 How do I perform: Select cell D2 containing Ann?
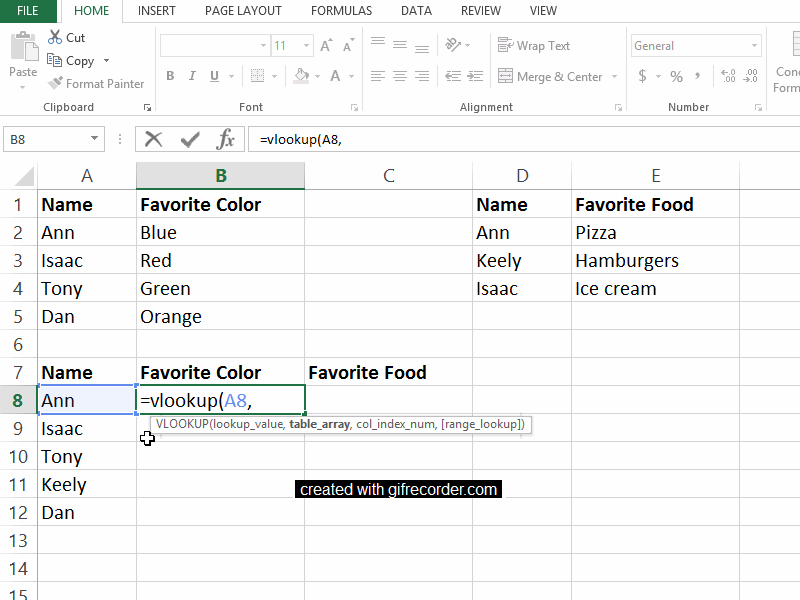(522, 233)
